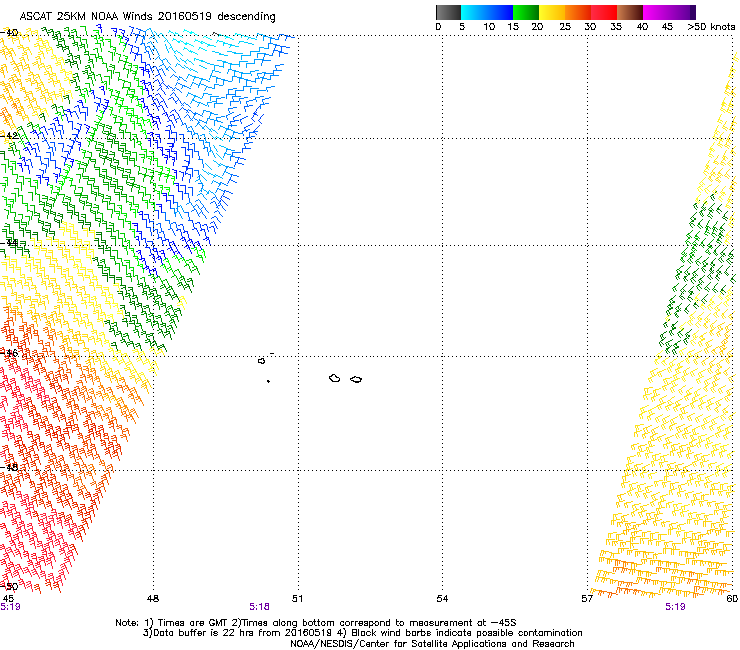Click the longitude label '45'
The width and height of the screenshot is (740, 650).
8,599
